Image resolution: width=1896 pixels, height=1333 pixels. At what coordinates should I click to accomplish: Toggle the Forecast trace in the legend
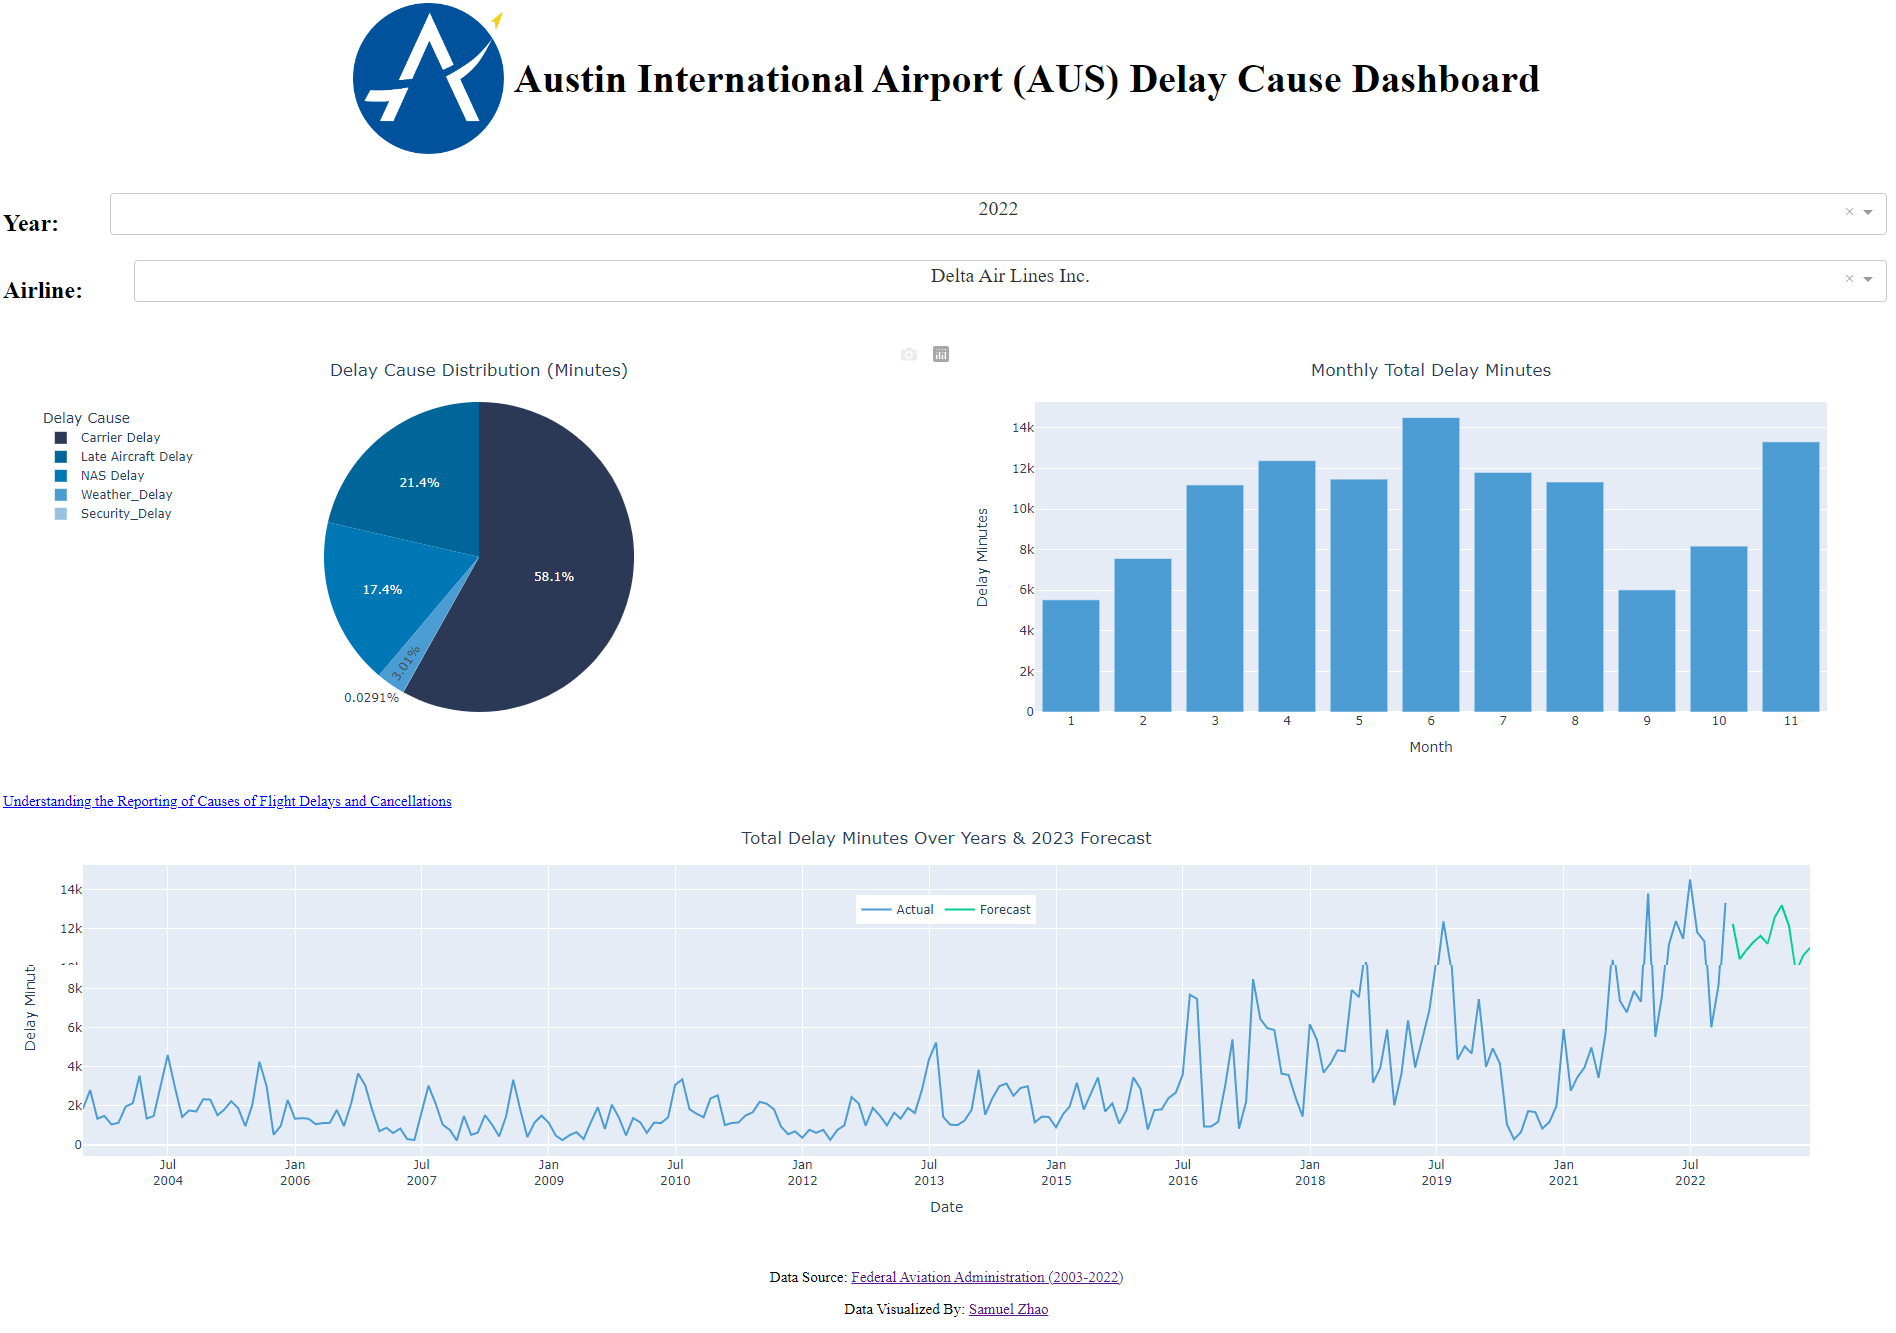tap(1005, 909)
